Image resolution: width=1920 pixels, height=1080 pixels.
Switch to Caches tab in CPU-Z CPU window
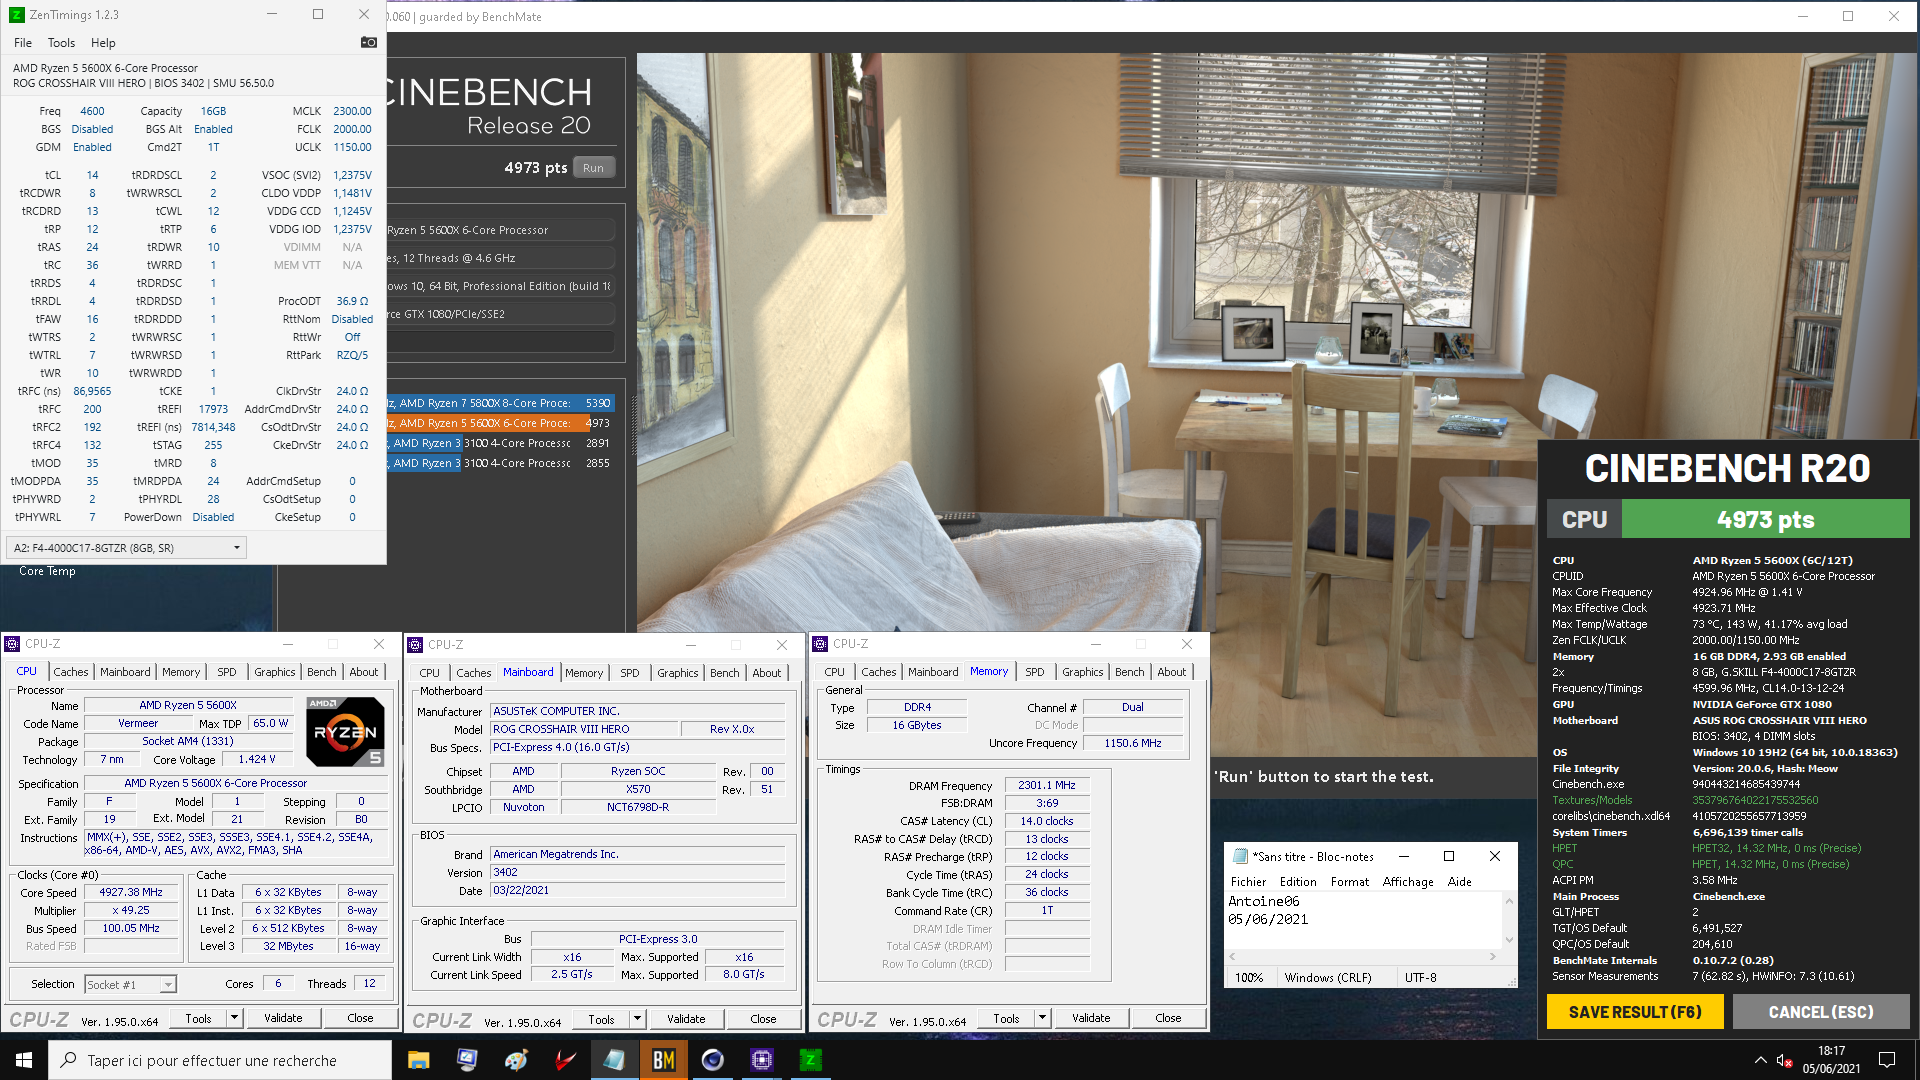(71, 672)
